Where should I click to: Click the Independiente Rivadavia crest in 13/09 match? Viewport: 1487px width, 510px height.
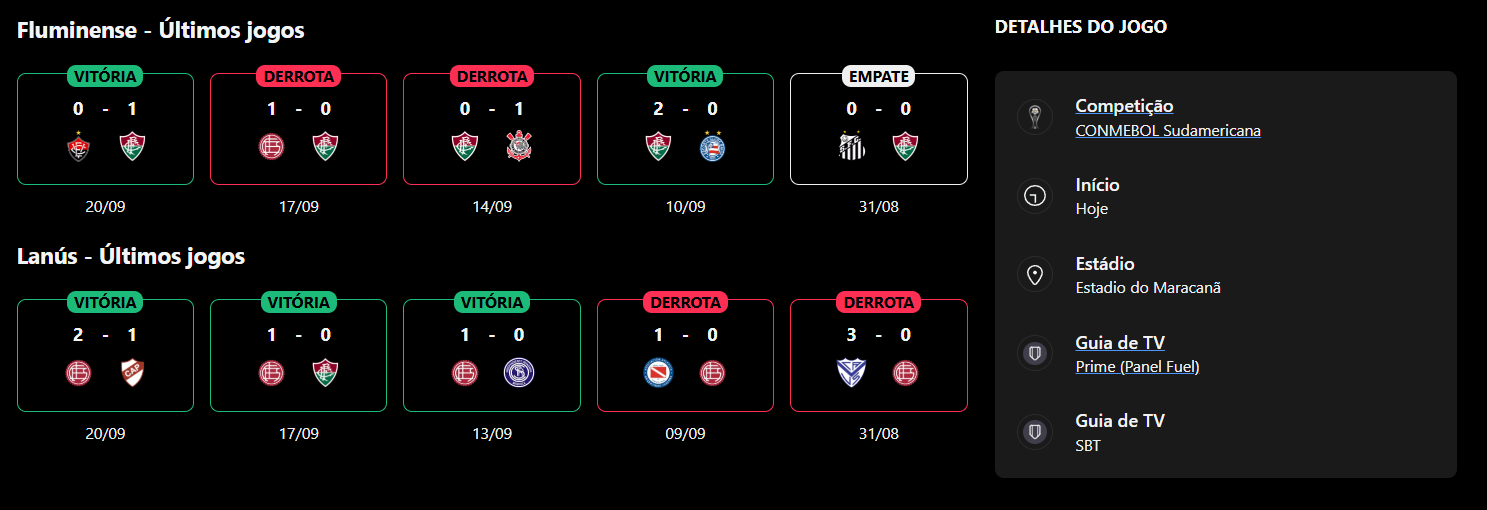click(x=518, y=373)
